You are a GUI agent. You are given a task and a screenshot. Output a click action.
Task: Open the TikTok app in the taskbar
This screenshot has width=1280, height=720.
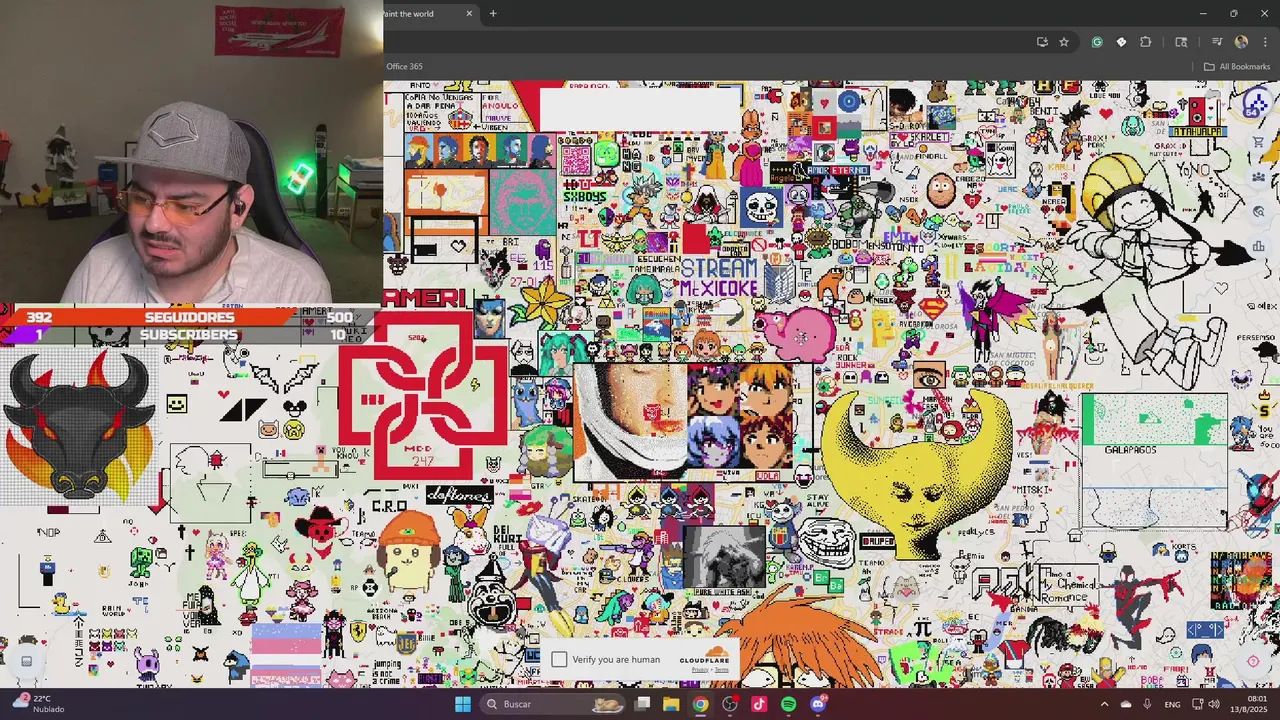(x=759, y=704)
